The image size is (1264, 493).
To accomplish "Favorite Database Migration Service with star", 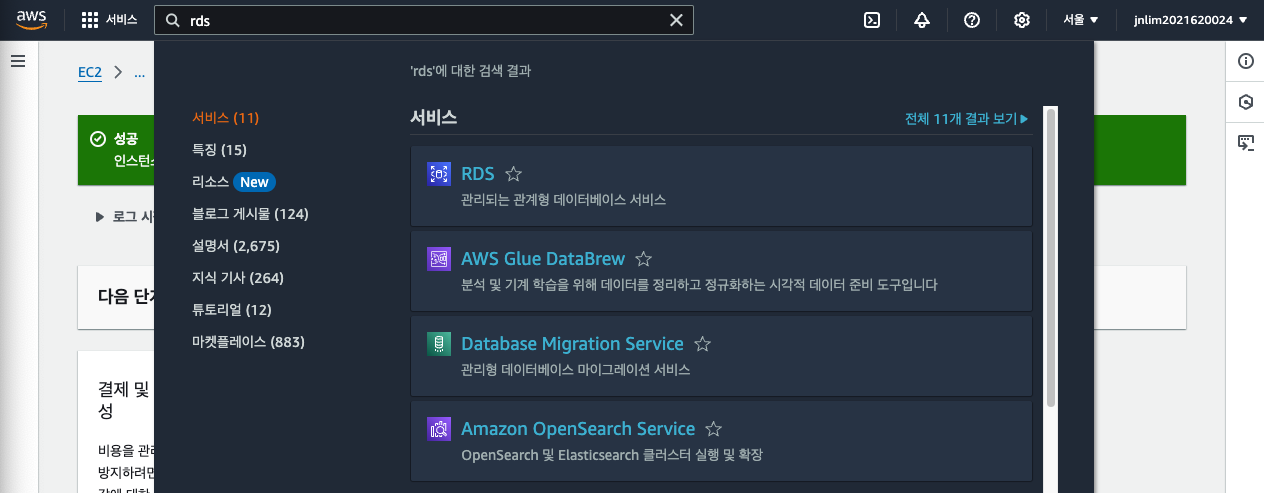I will pyautogui.click(x=702, y=344).
